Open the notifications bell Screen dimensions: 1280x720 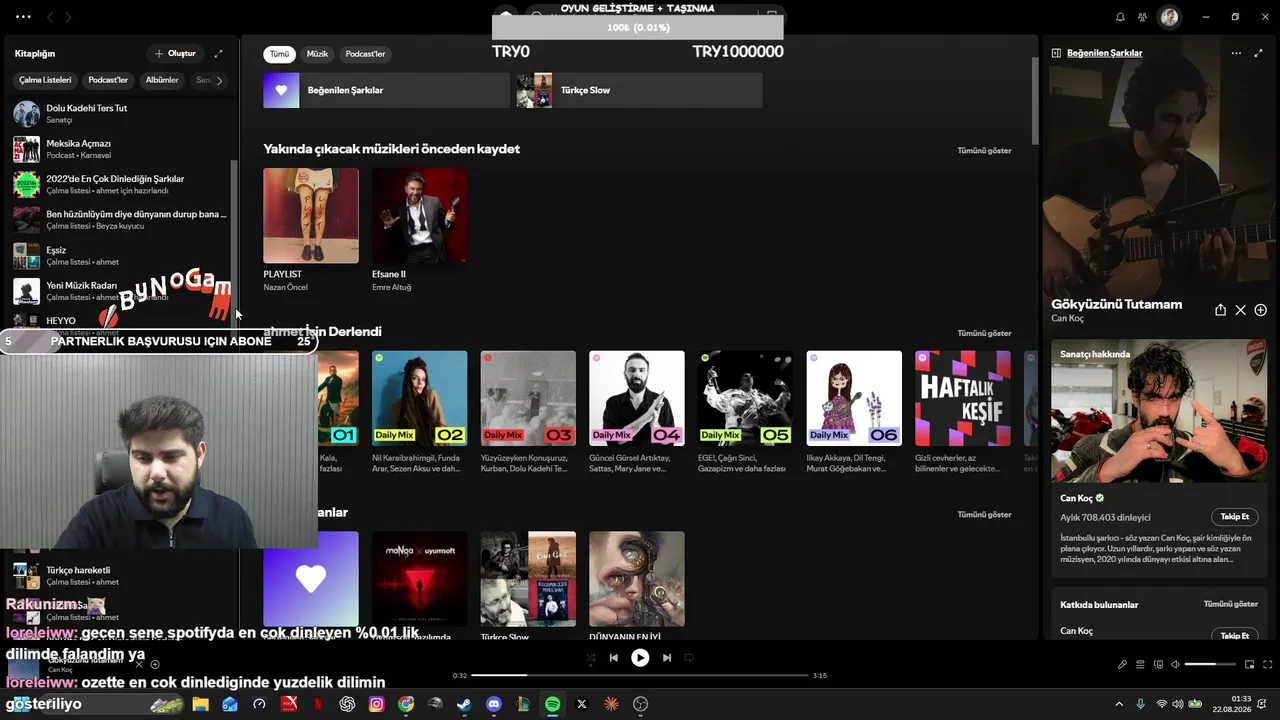tap(1120, 17)
